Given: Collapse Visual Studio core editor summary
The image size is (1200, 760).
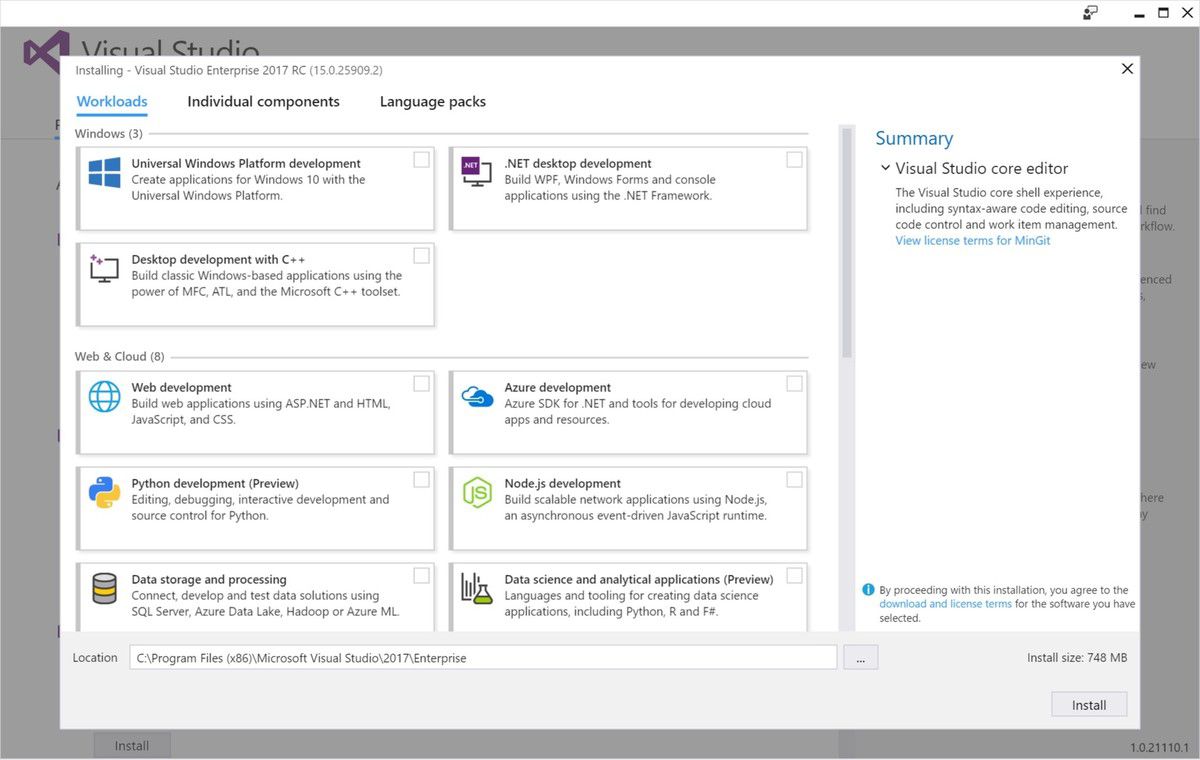Looking at the screenshot, I should pos(885,168).
